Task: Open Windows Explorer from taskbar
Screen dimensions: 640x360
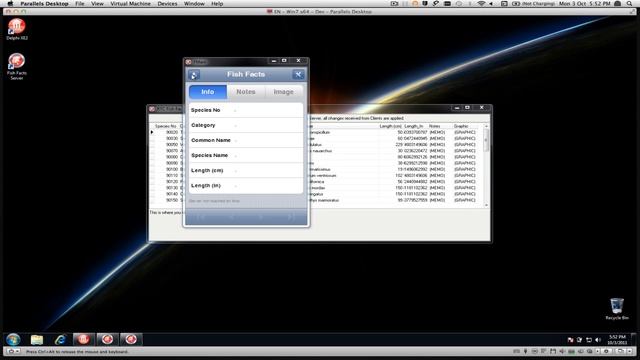Action: pos(37,339)
